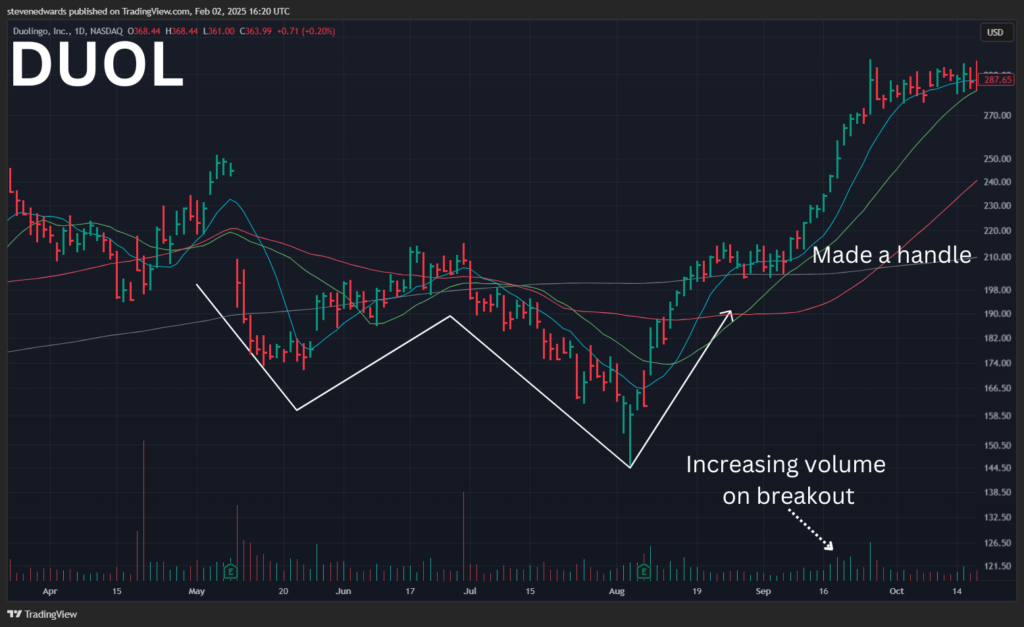Screen dimensions: 1024x627
Task: Click the 150.50 price axis label
Action: point(997,445)
